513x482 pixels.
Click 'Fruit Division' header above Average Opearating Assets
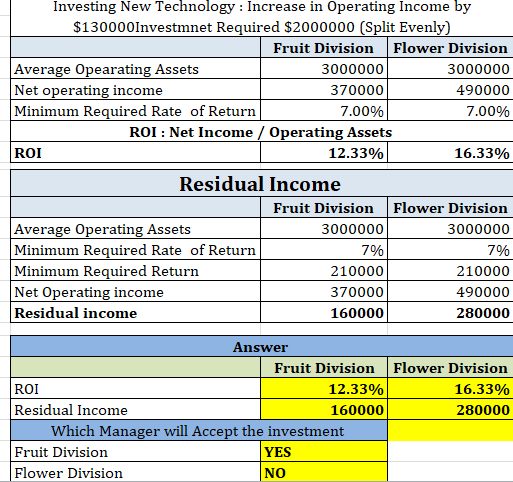[324, 47]
